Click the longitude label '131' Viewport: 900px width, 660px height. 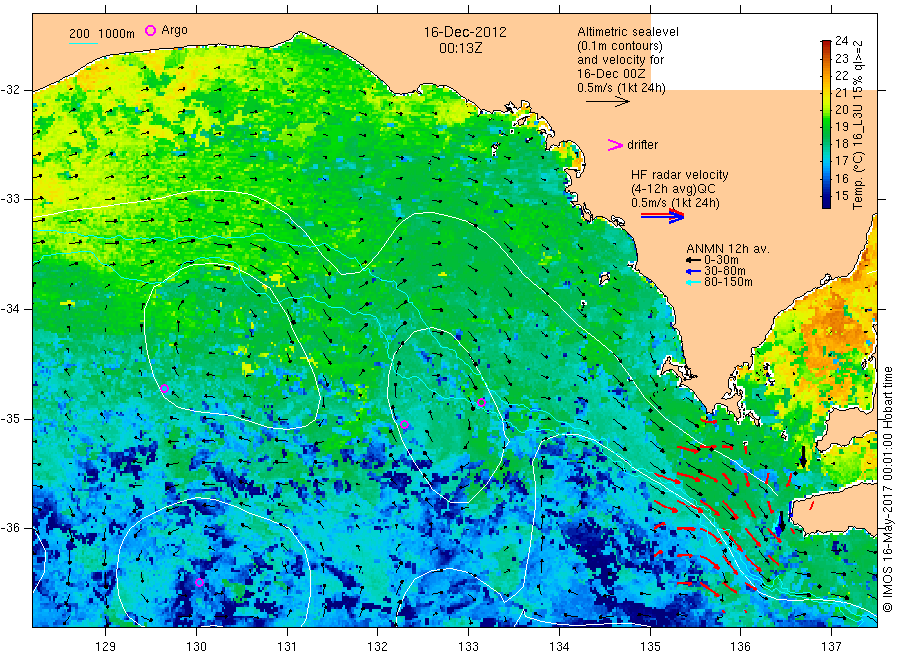287,647
